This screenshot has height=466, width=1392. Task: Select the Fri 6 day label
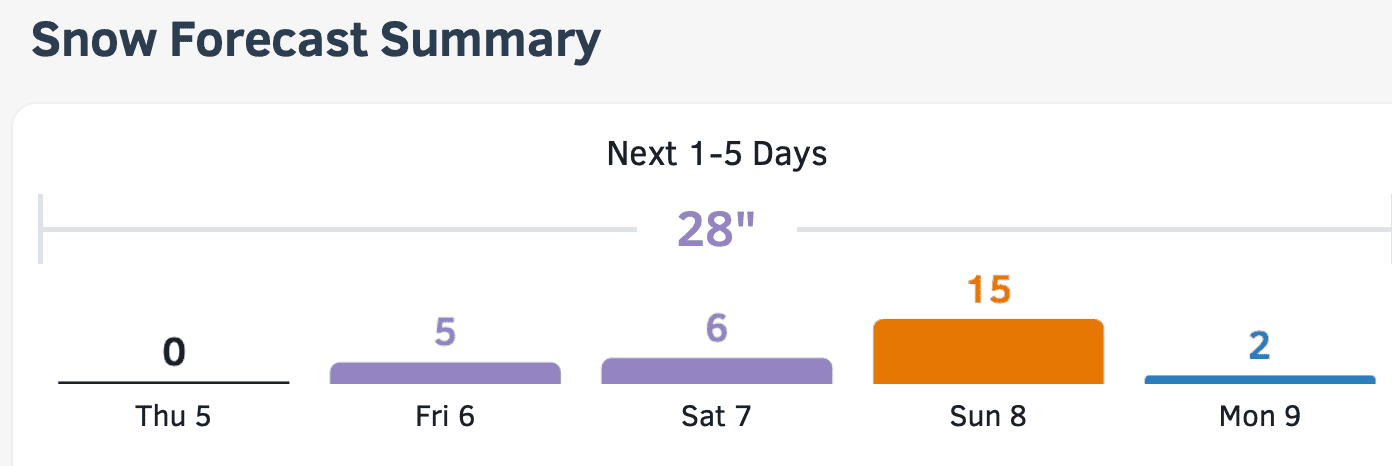[445, 416]
